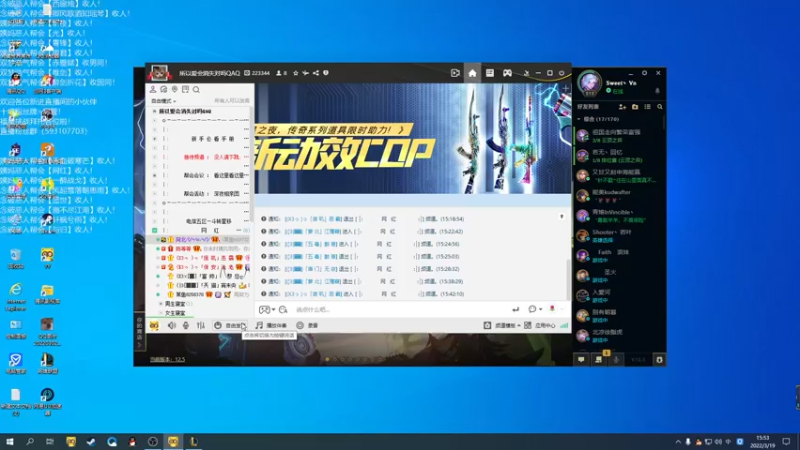Image resolution: width=800 pixels, height=450 pixels.
Task: Toggle the microphone icon in YY bottom toolbar
Action: [x=186, y=325]
